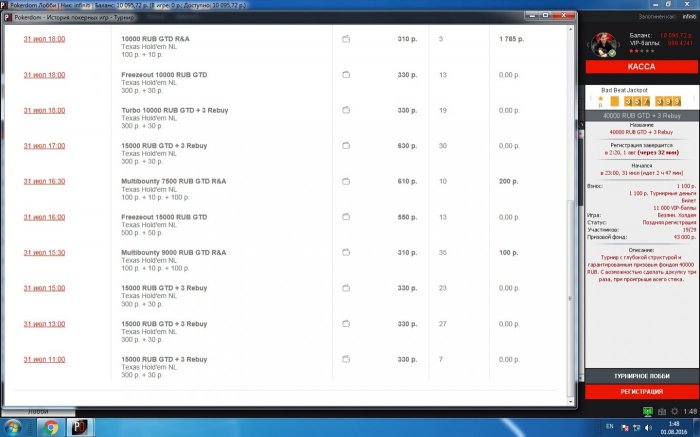Click the EN language indicator in taskbar
The image size is (700, 437).
(x=609, y=426)
